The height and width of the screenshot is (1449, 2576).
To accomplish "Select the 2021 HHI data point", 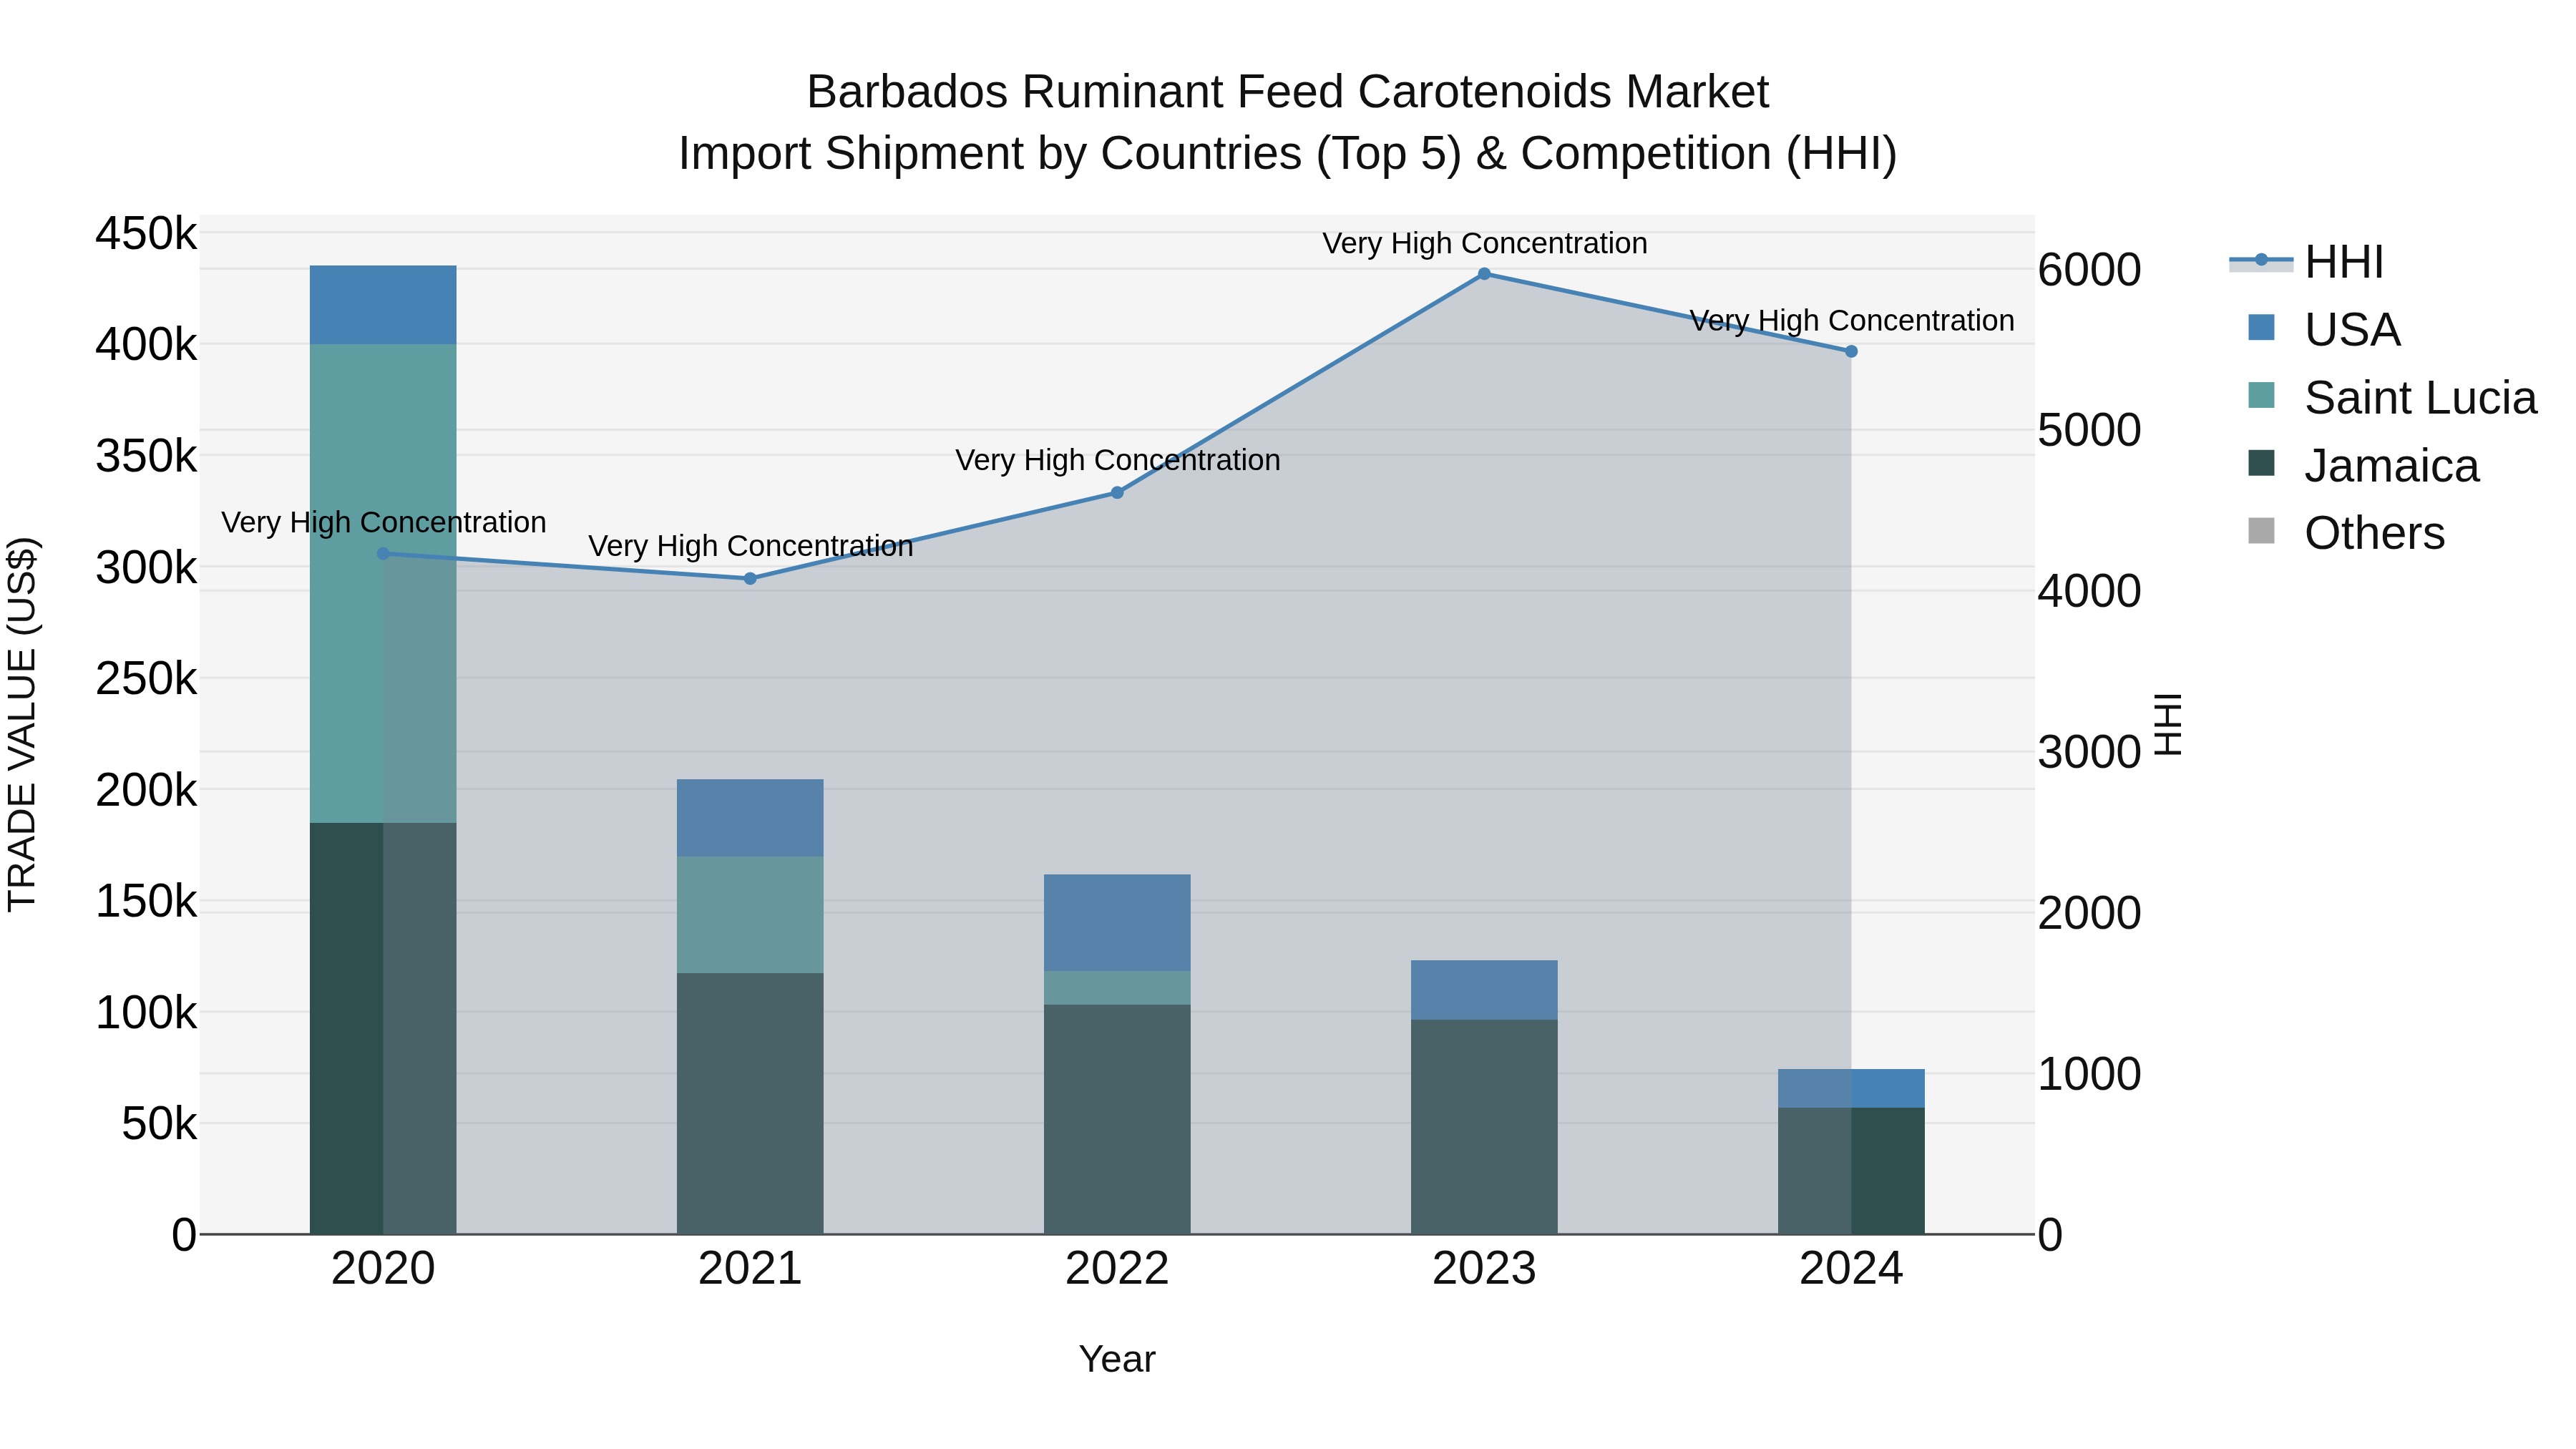I will coord(750,578).
